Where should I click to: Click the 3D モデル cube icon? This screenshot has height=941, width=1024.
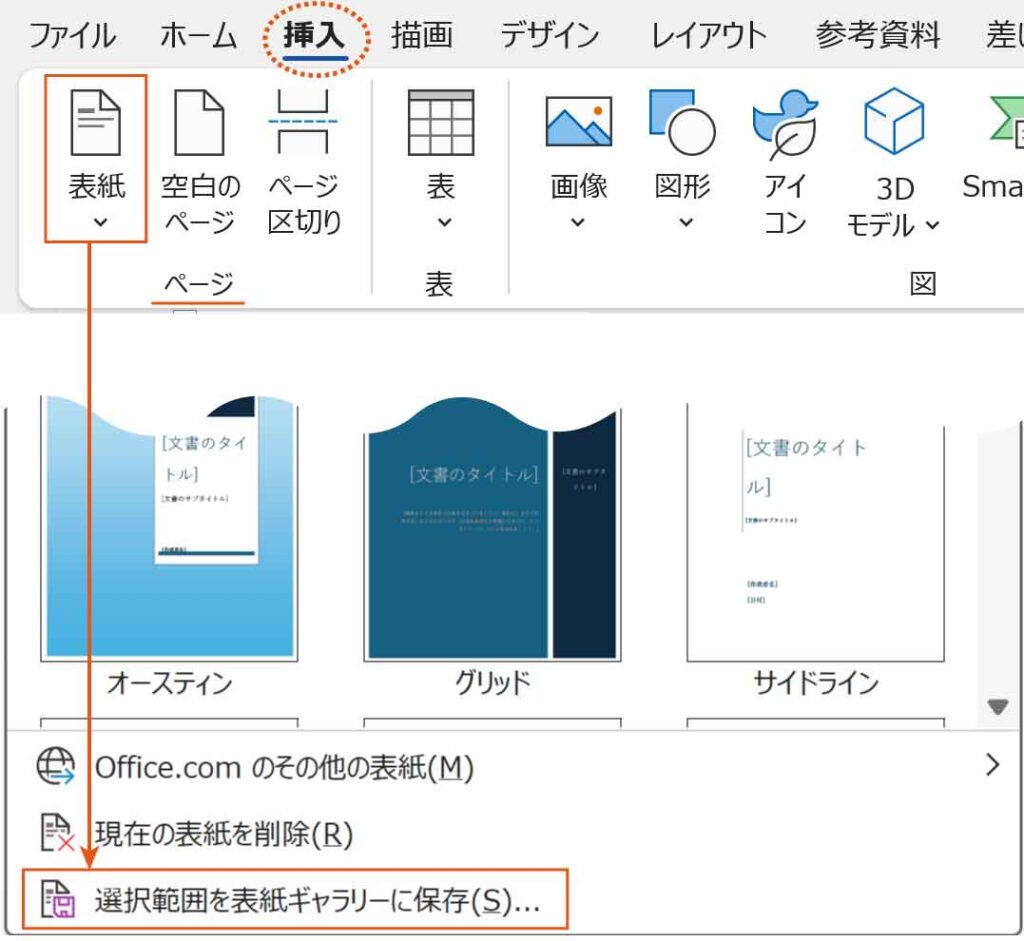893,121
